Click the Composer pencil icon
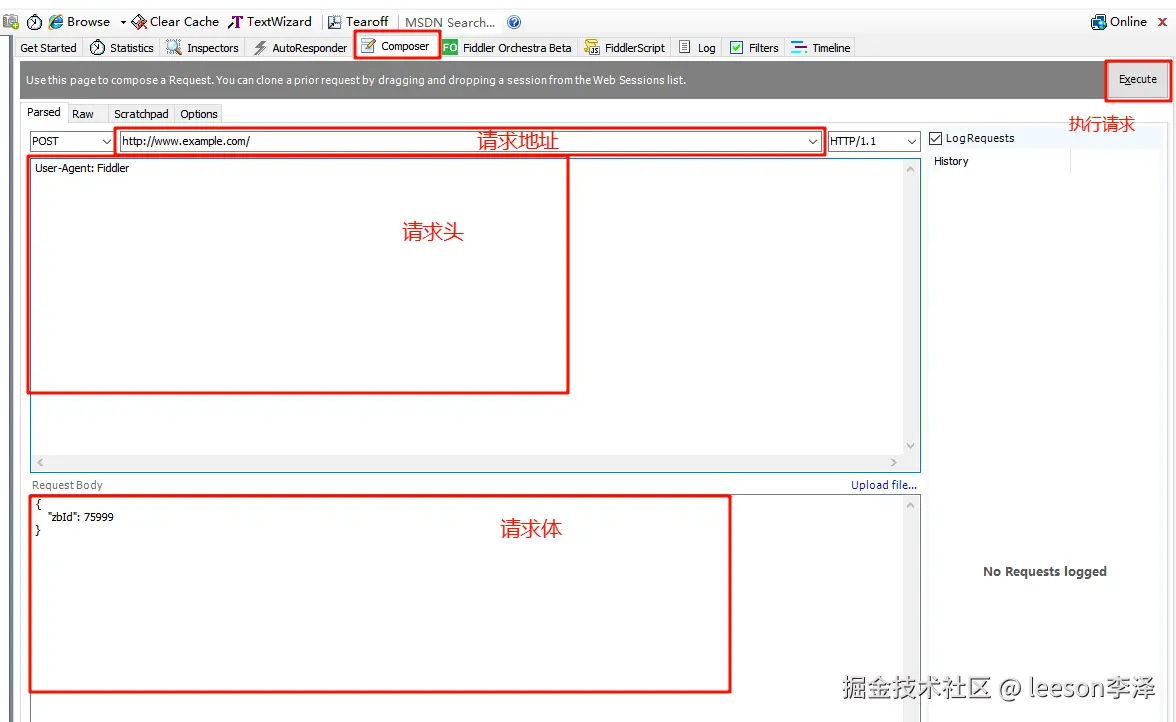 (368, 46)
